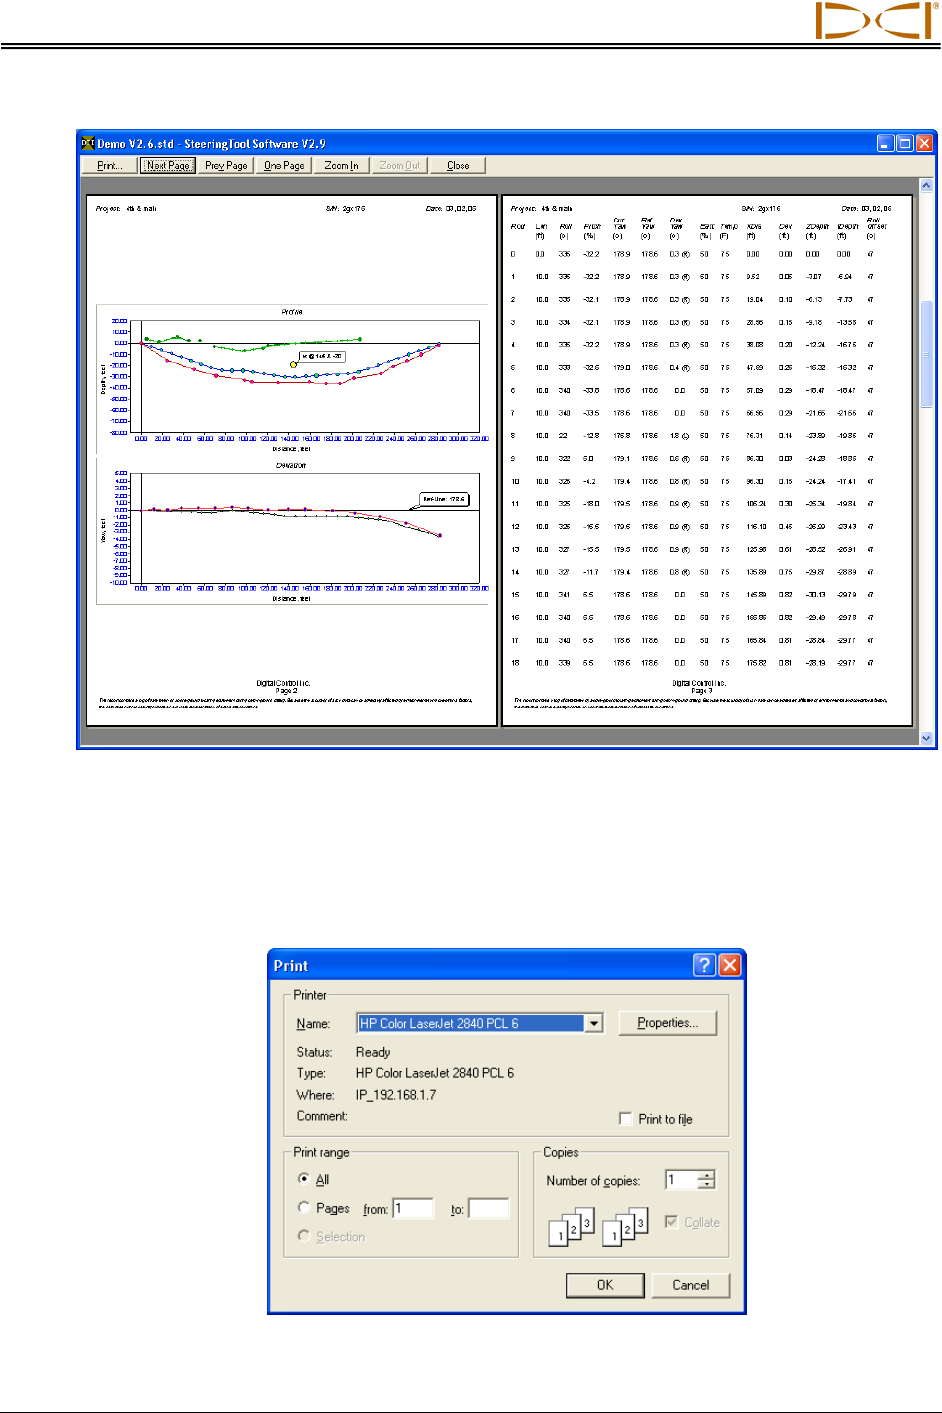
Task: Close the print preview via Close button
Action: tap(458, 166)
